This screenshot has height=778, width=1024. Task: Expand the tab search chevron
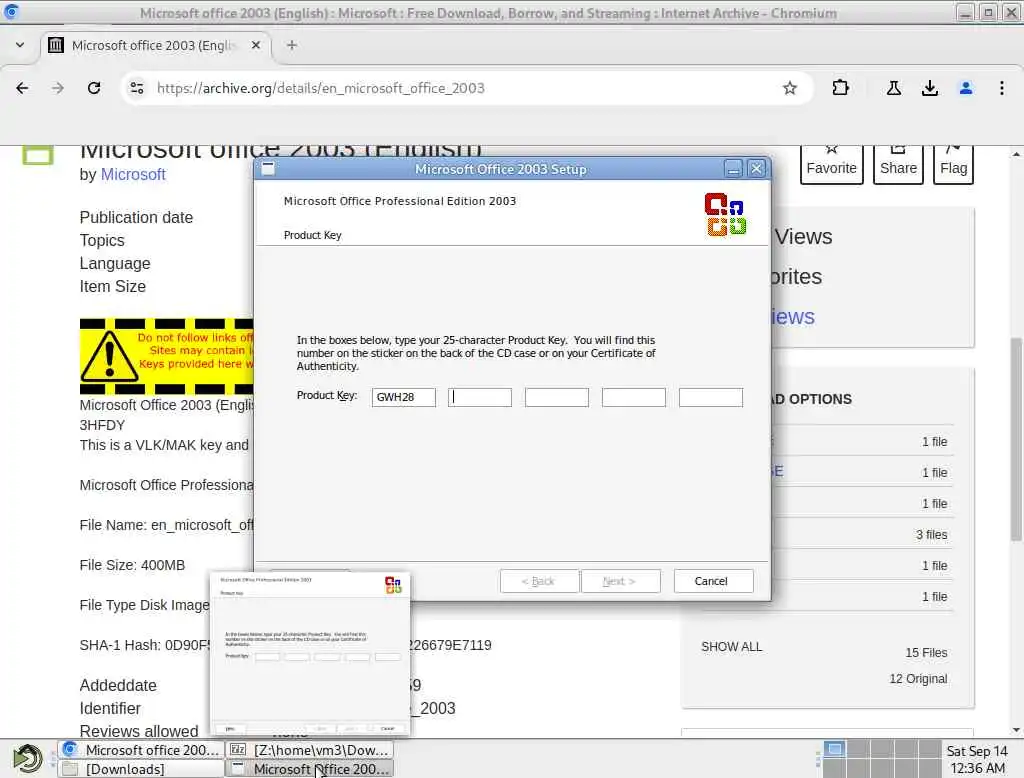[20, 45]
